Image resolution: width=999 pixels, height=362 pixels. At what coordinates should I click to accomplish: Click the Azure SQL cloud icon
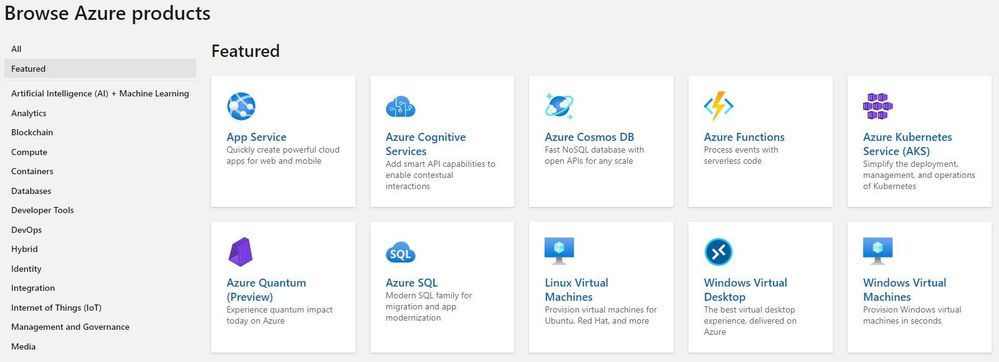point(401,253)
